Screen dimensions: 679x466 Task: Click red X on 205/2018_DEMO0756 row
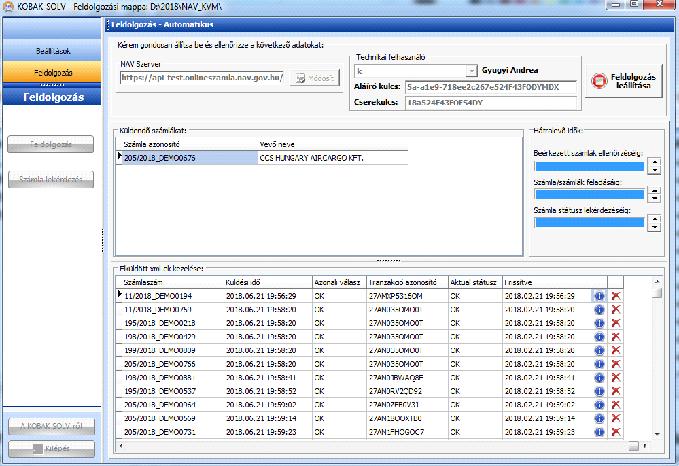(615, 364)
